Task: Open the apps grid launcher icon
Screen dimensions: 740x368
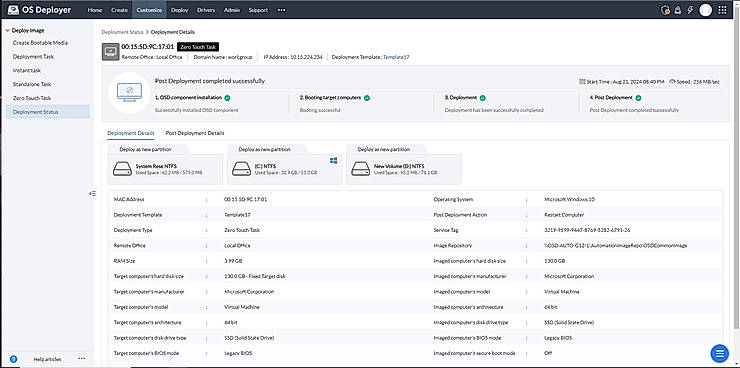Action: click(x=722, y=10)
